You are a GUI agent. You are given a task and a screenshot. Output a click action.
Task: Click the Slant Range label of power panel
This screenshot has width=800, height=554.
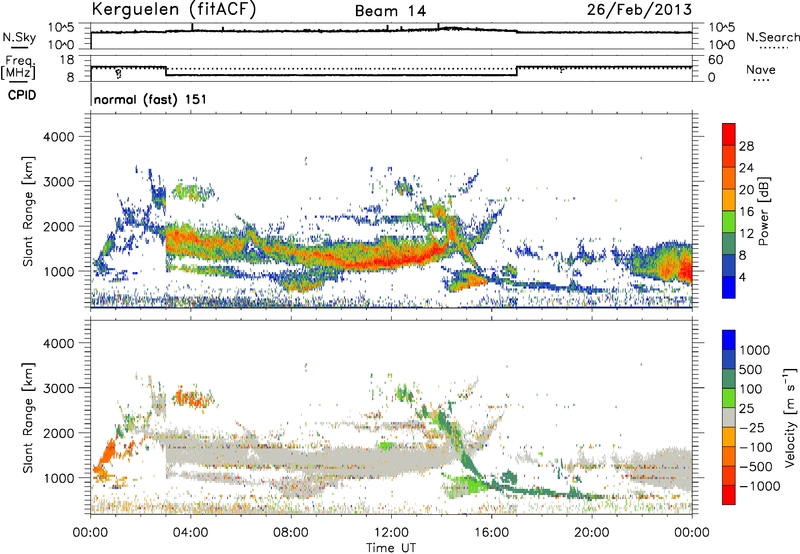[x=28, y=211]
